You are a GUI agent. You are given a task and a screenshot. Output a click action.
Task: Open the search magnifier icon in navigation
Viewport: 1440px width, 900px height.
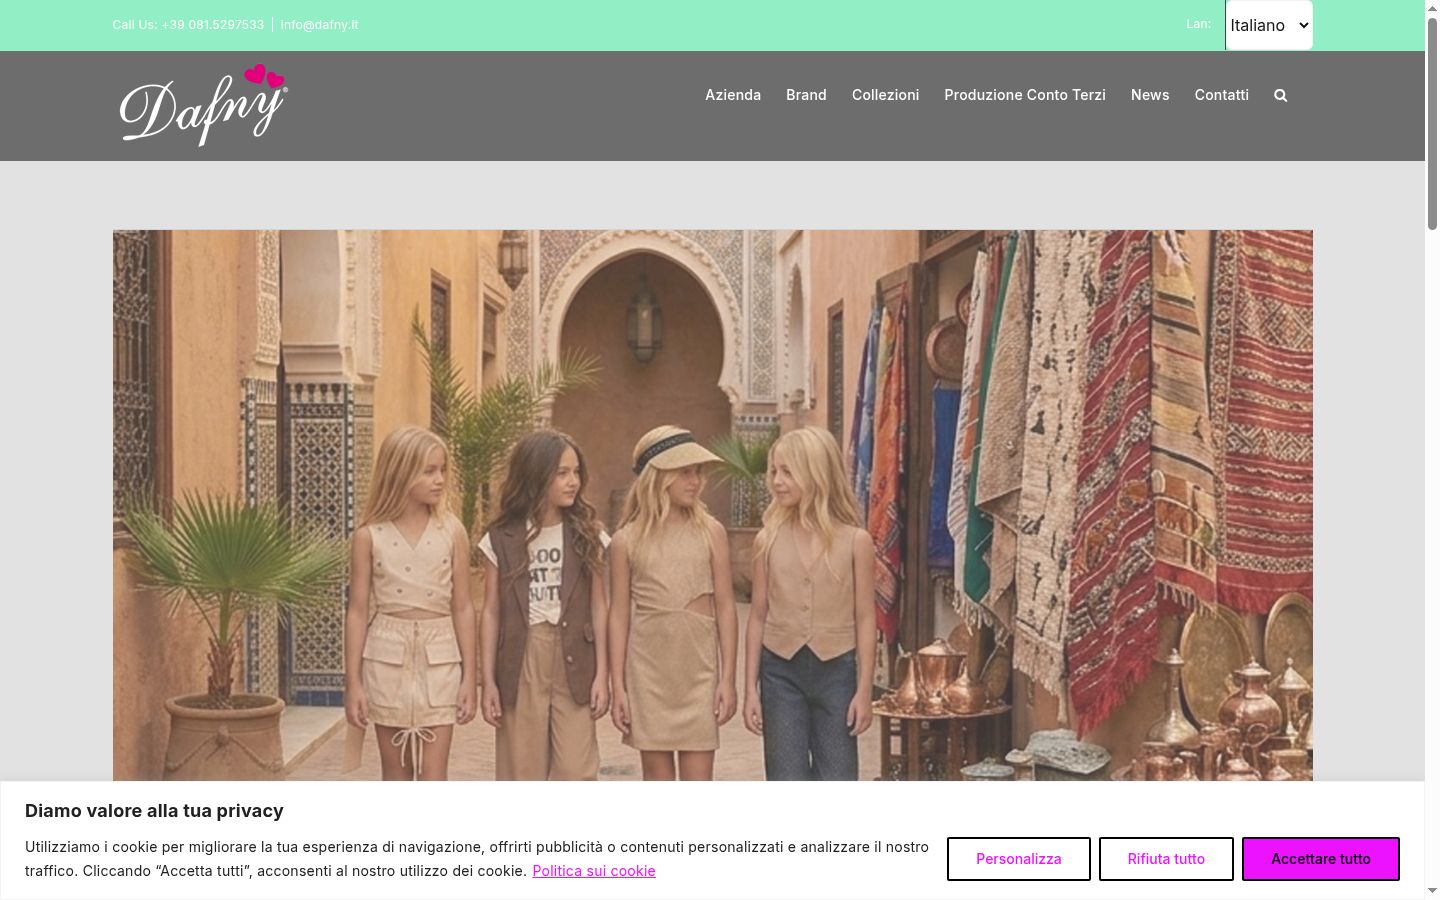pos(1280,95)
